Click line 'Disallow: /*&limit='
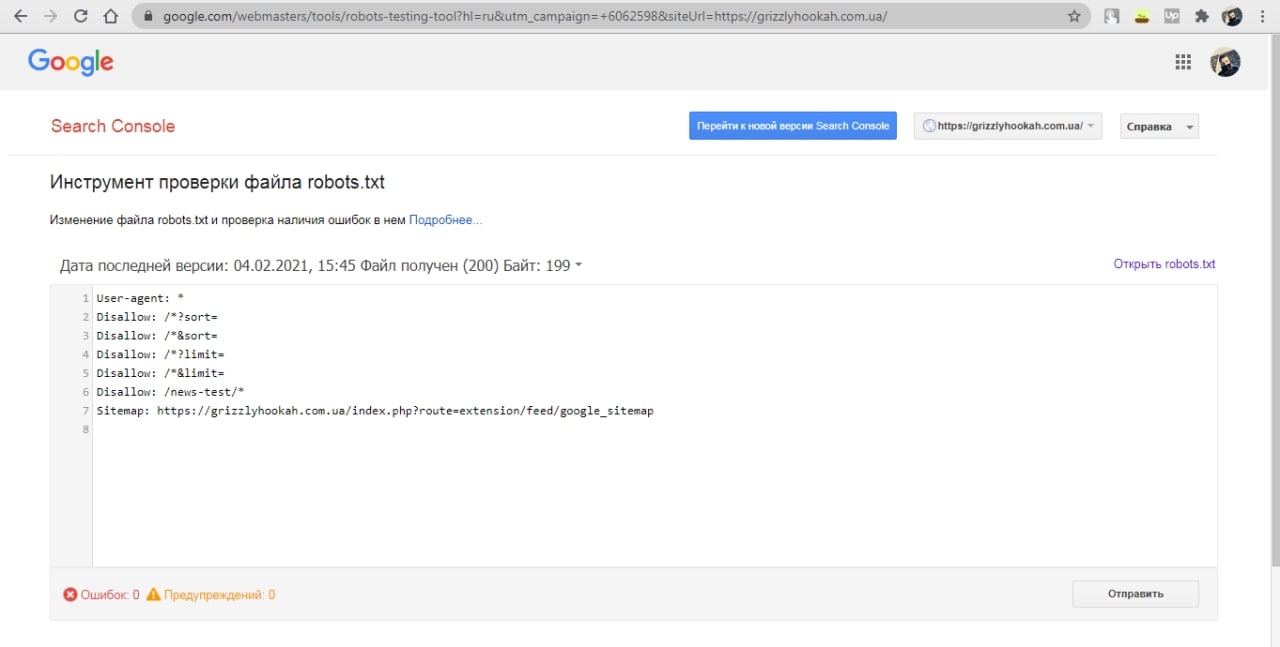Screen dimensions: 1280x647 tap(160, 373)
